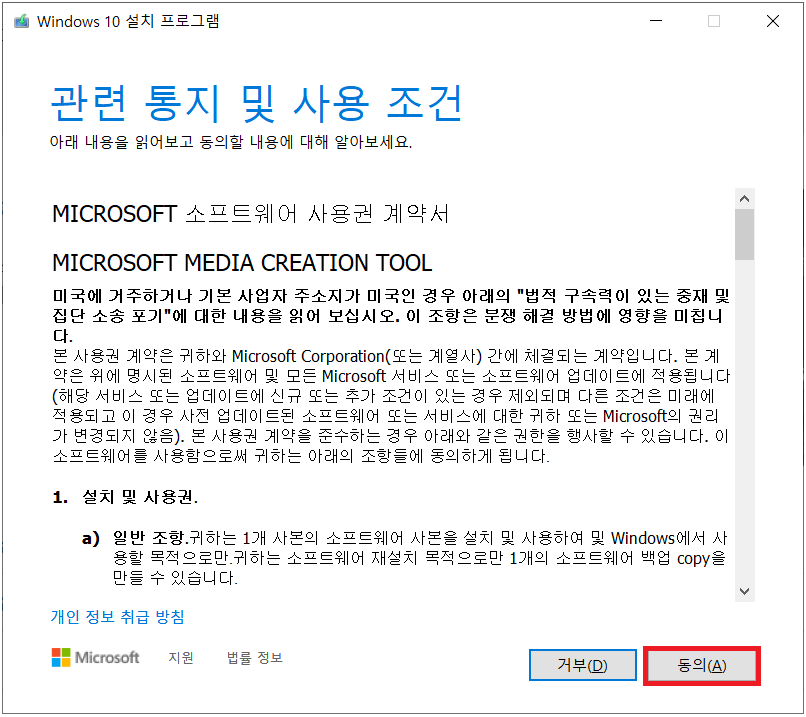Click the text MICROSOFT MEDIA CREATION TOOL
The image size is (806, 717).
(242, 263)
